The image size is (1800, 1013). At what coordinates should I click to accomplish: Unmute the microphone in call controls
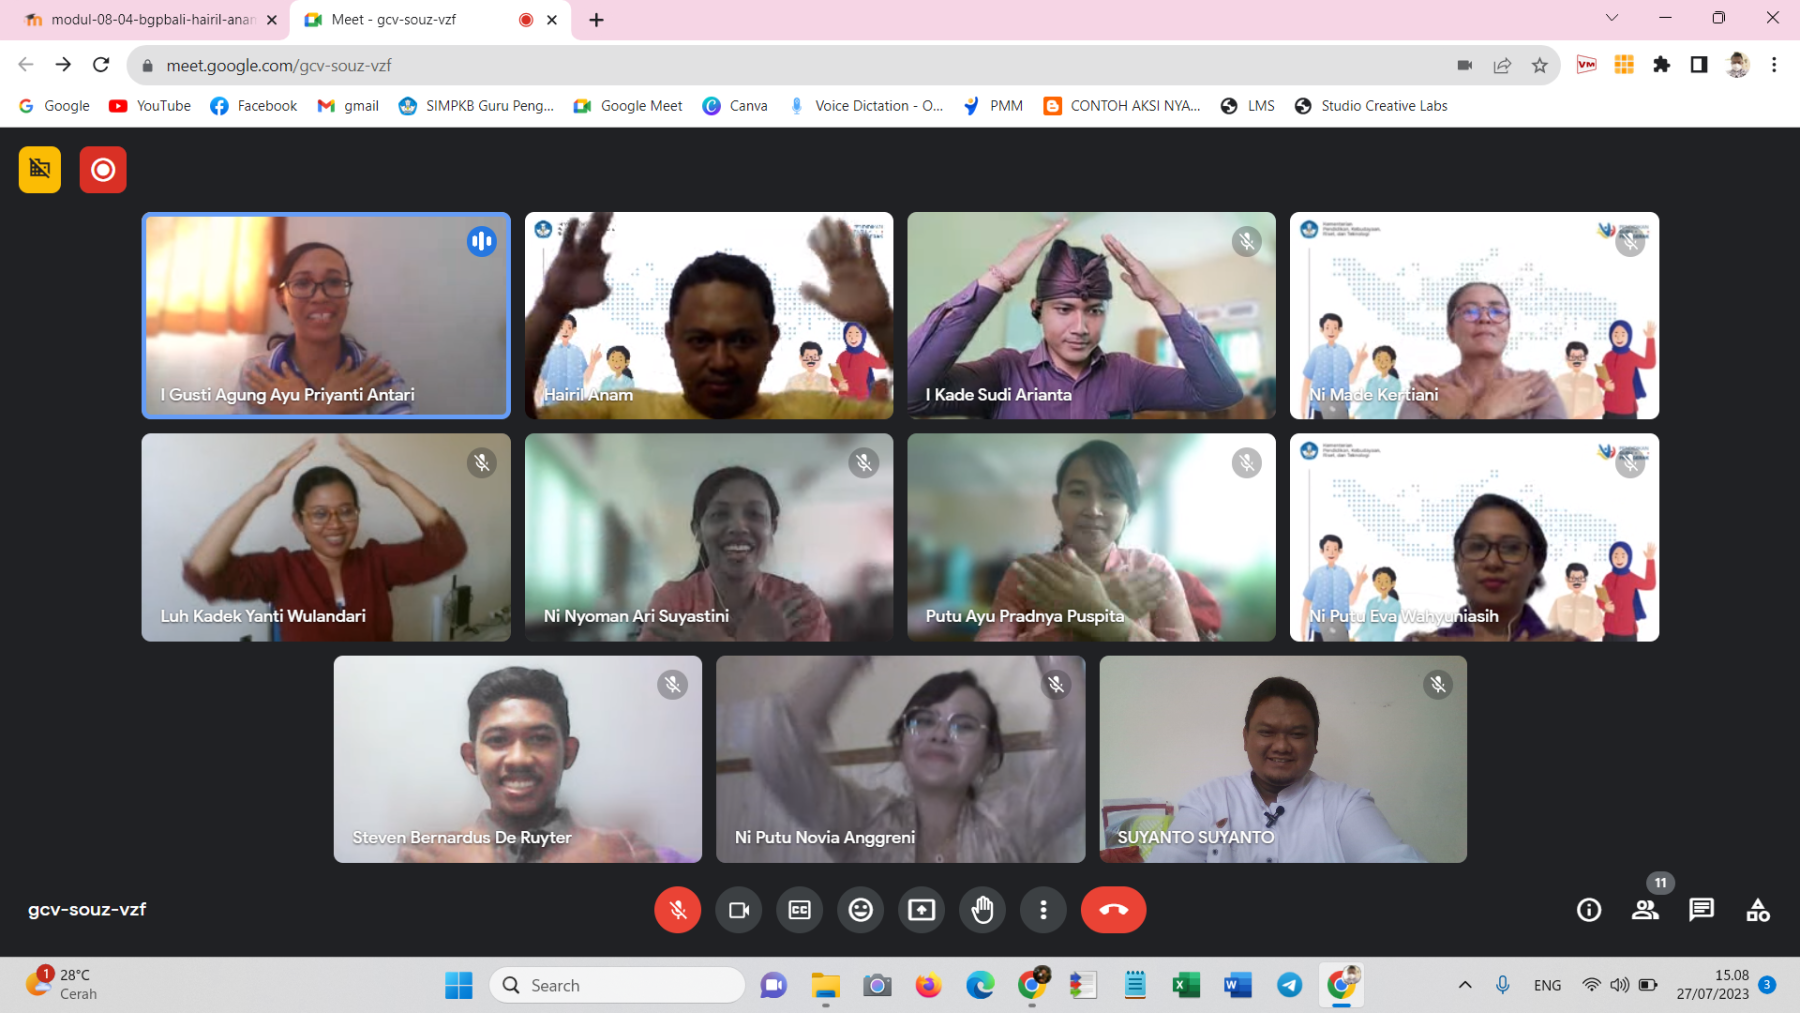pos(677,910)
